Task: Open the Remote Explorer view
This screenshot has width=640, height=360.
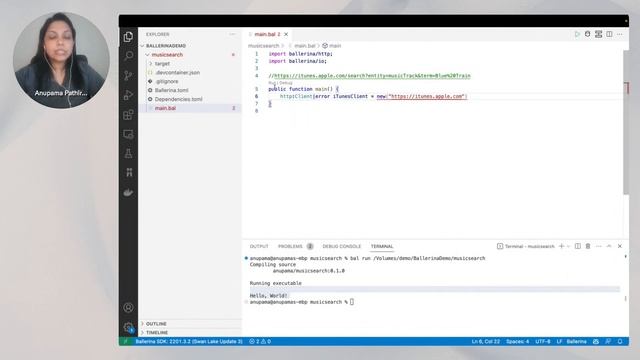Action: click(128, 134)
